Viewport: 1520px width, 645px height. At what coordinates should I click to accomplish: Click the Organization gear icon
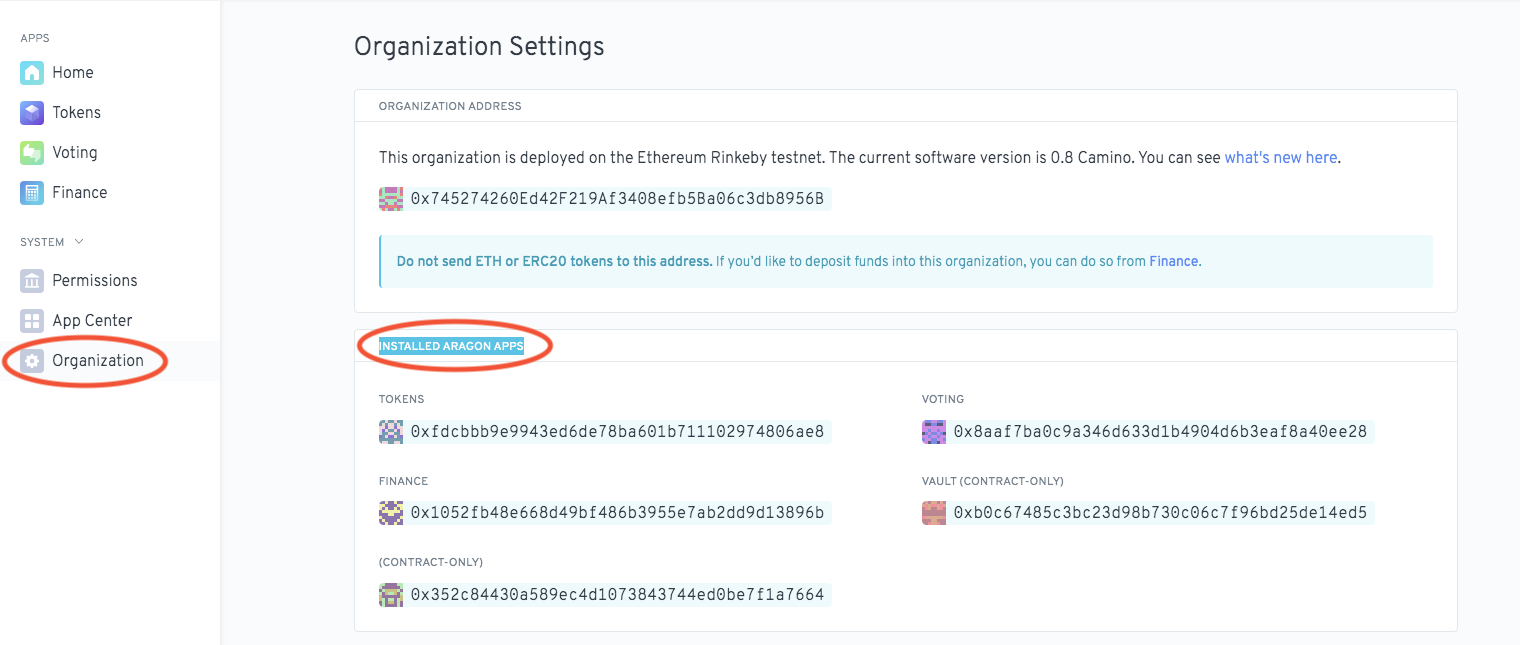32,361
